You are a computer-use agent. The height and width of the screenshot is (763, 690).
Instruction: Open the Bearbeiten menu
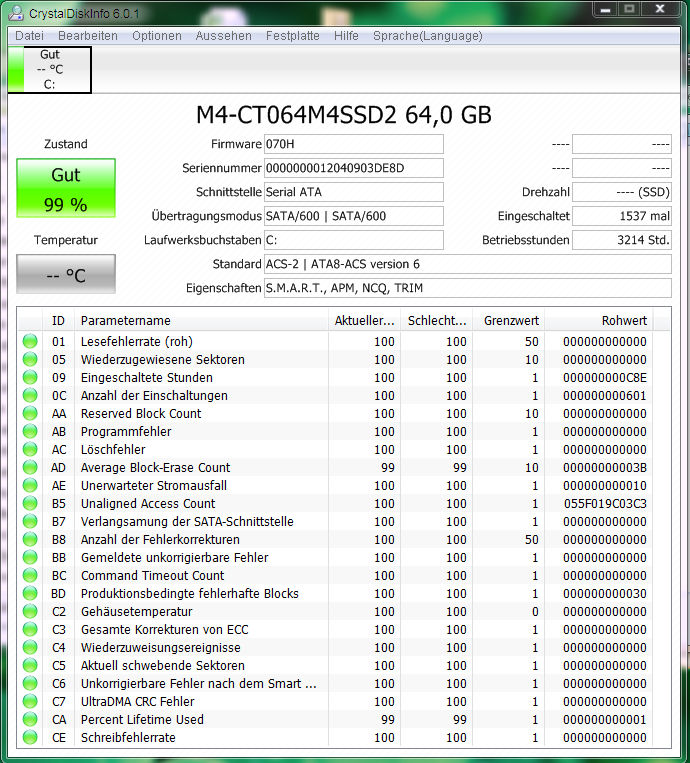tap(88, 36)
